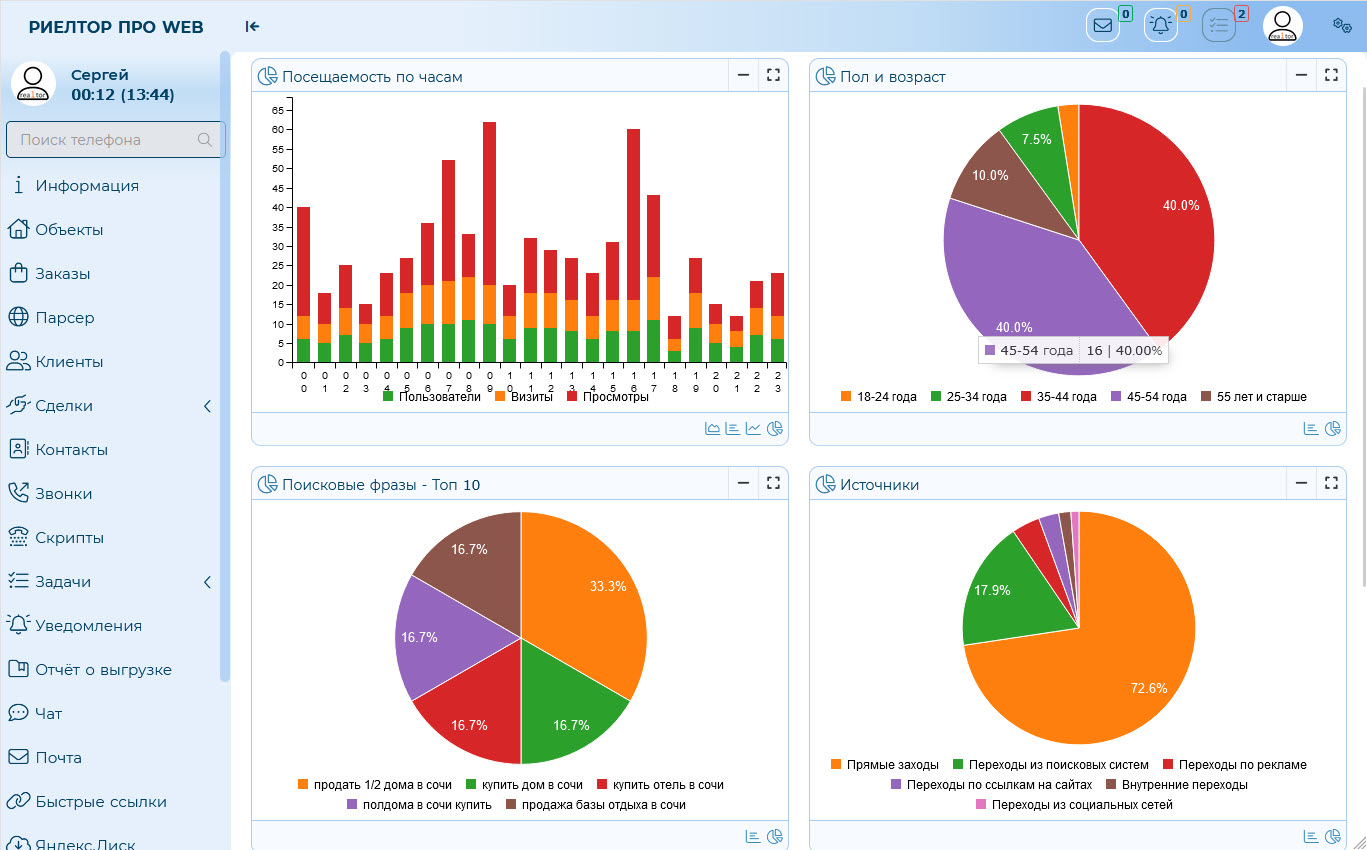This screenshot has height=850, width=1367.
Task: Maximize the Поисковые фразы panel to fullscreen
Action: pos(772,483)
